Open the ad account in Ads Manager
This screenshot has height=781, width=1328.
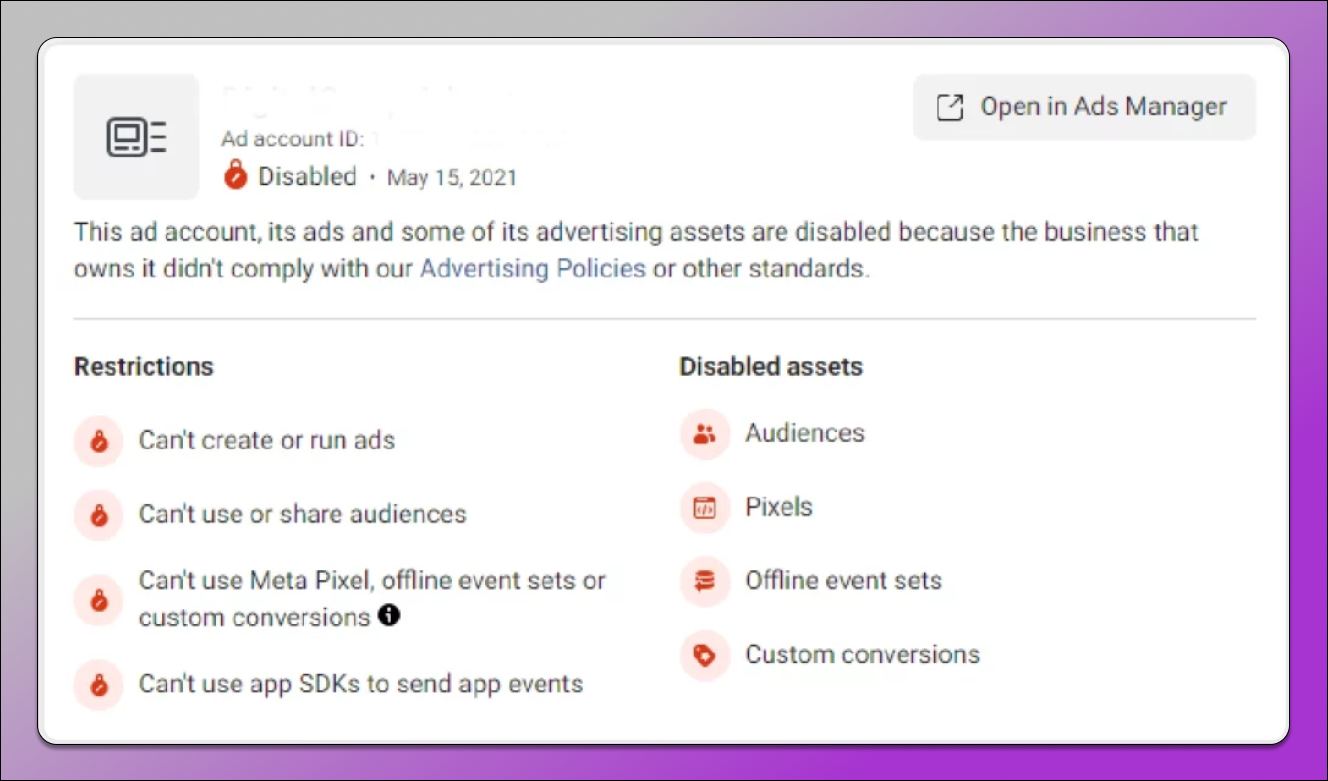pyautogui.click(x=1084, y=107)
